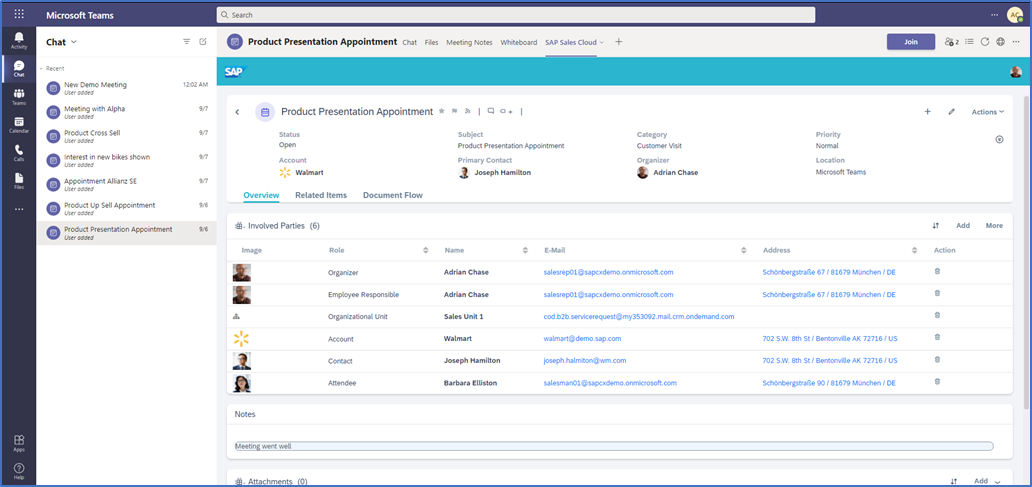Collapse the Recent chats group
Viewport: 1032px width, 487px height.
click(x=41, y=68)
